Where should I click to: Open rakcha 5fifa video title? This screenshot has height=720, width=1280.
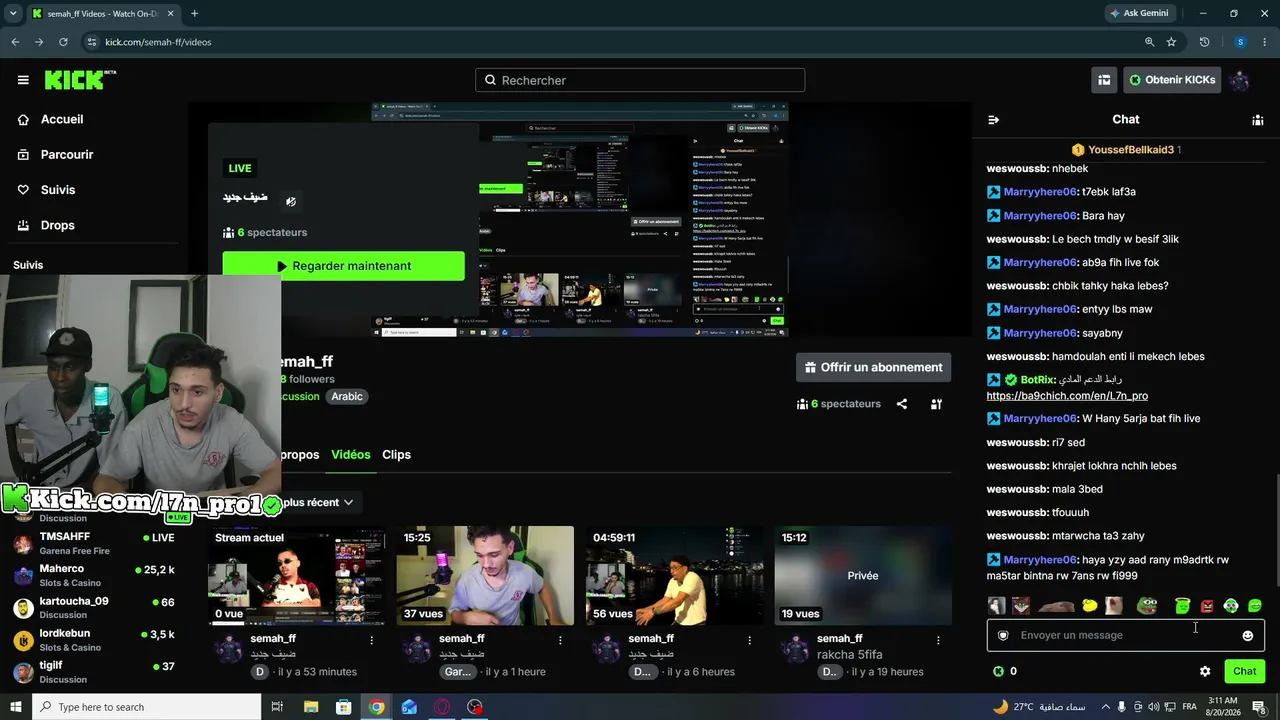(x=849, y=654)
